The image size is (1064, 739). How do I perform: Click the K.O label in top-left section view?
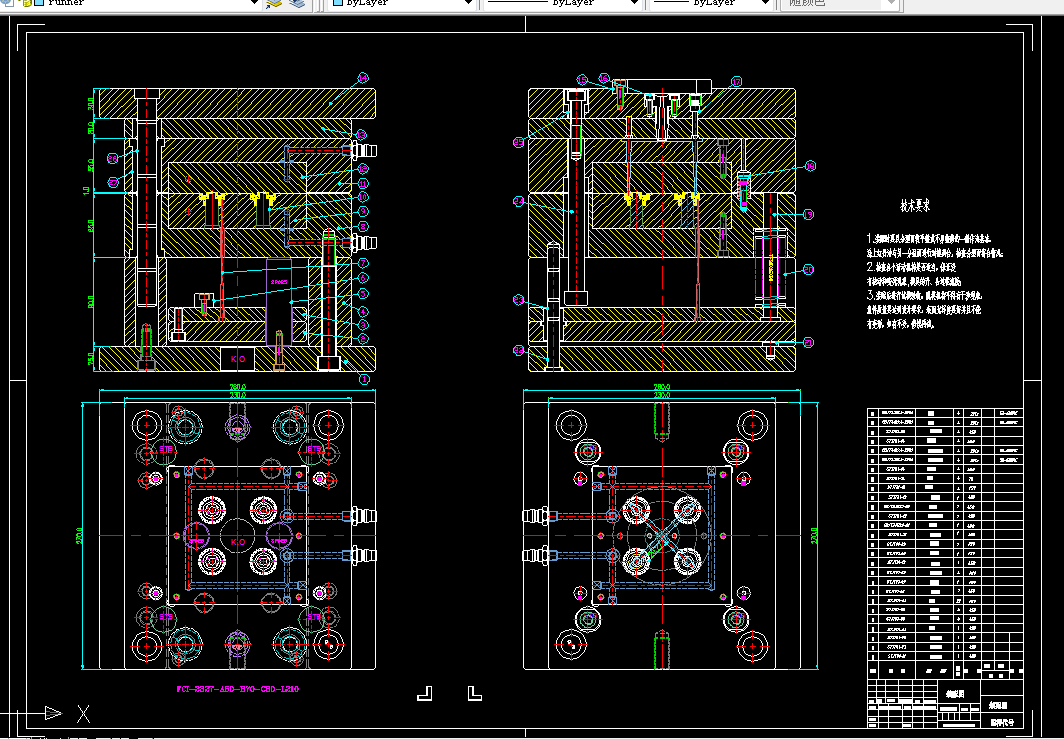tap(238, 357)
